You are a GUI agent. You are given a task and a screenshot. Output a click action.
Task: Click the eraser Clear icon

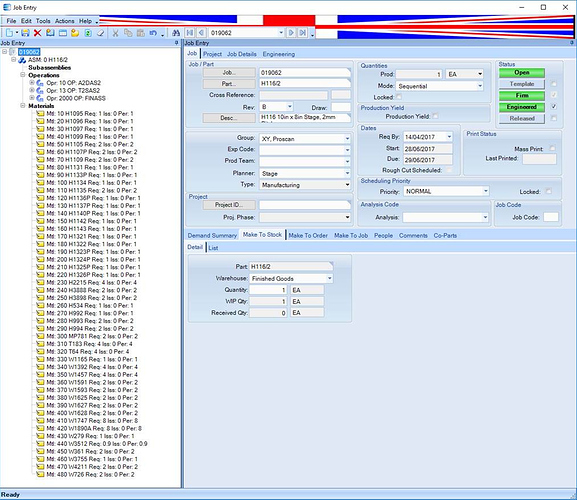click(100, 33)
